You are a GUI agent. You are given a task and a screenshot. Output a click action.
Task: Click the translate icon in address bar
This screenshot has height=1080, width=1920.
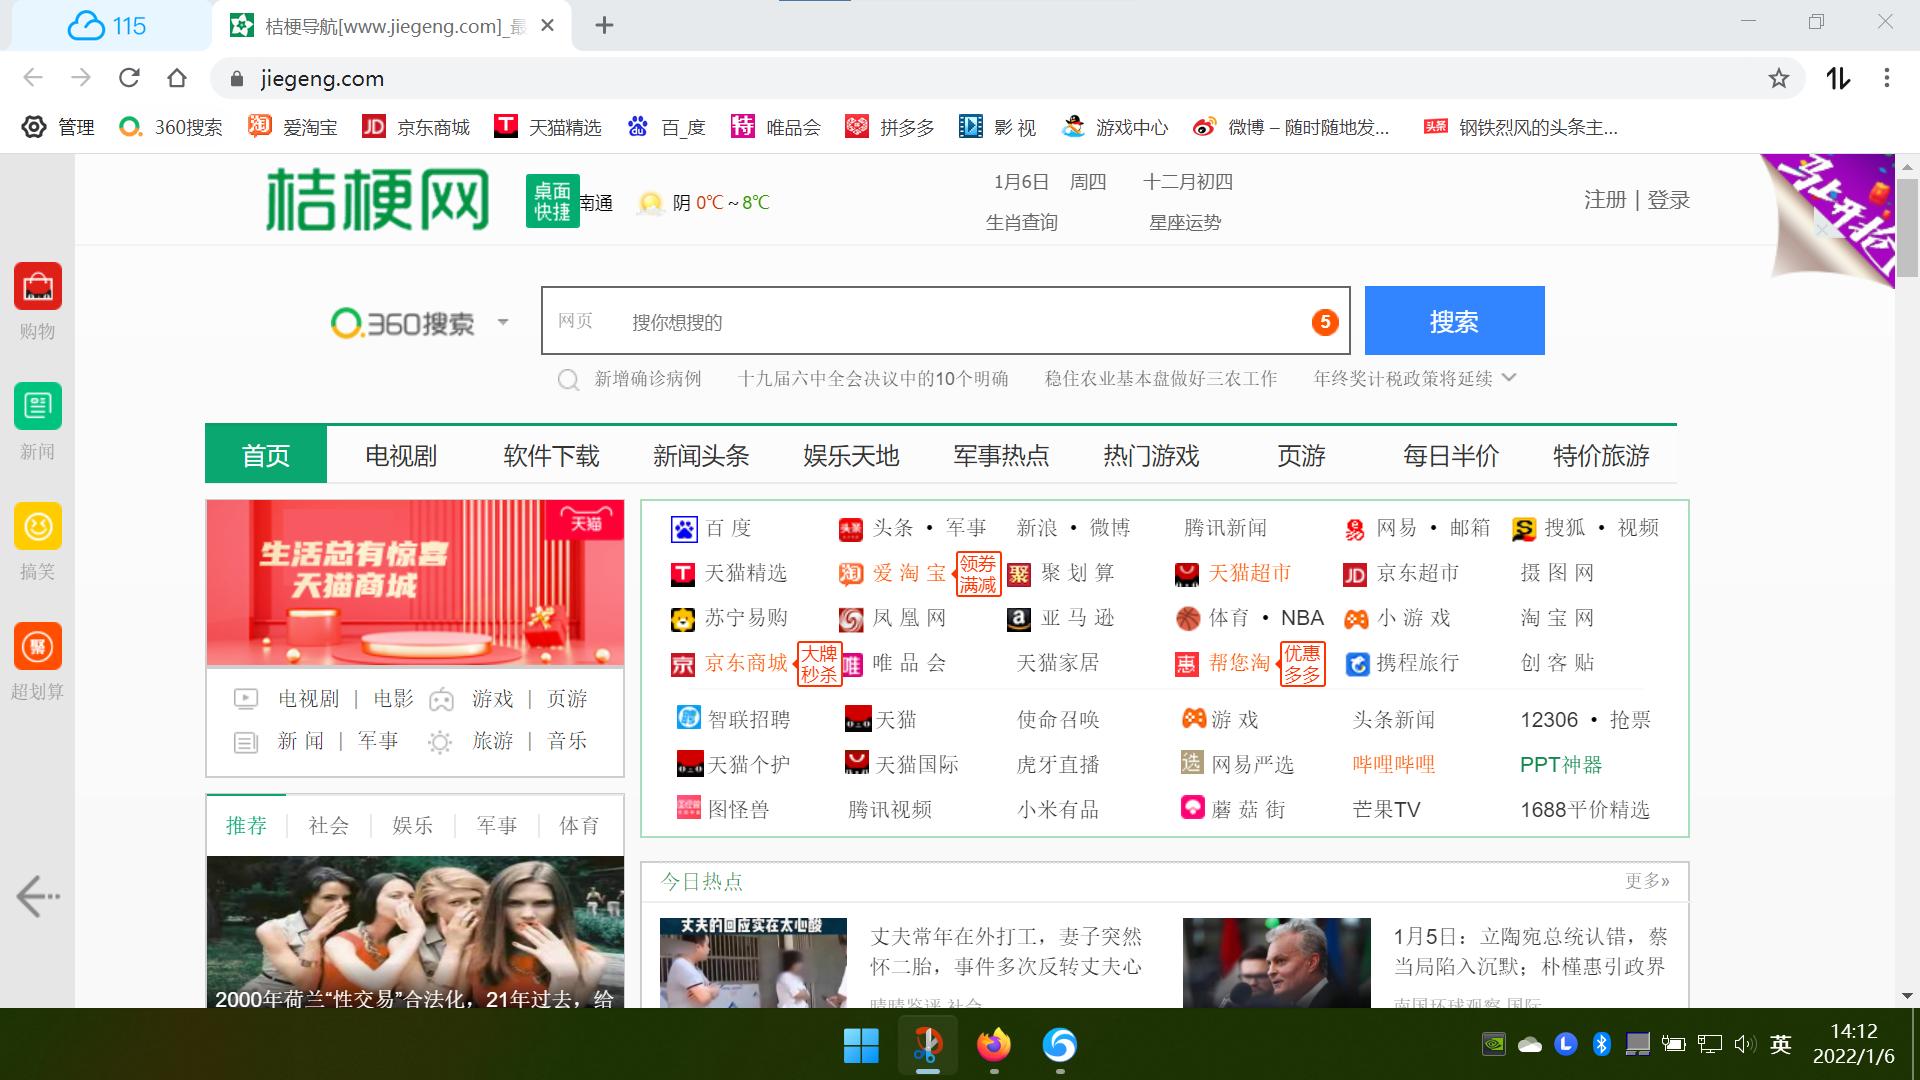click(x=1837, y=78)
